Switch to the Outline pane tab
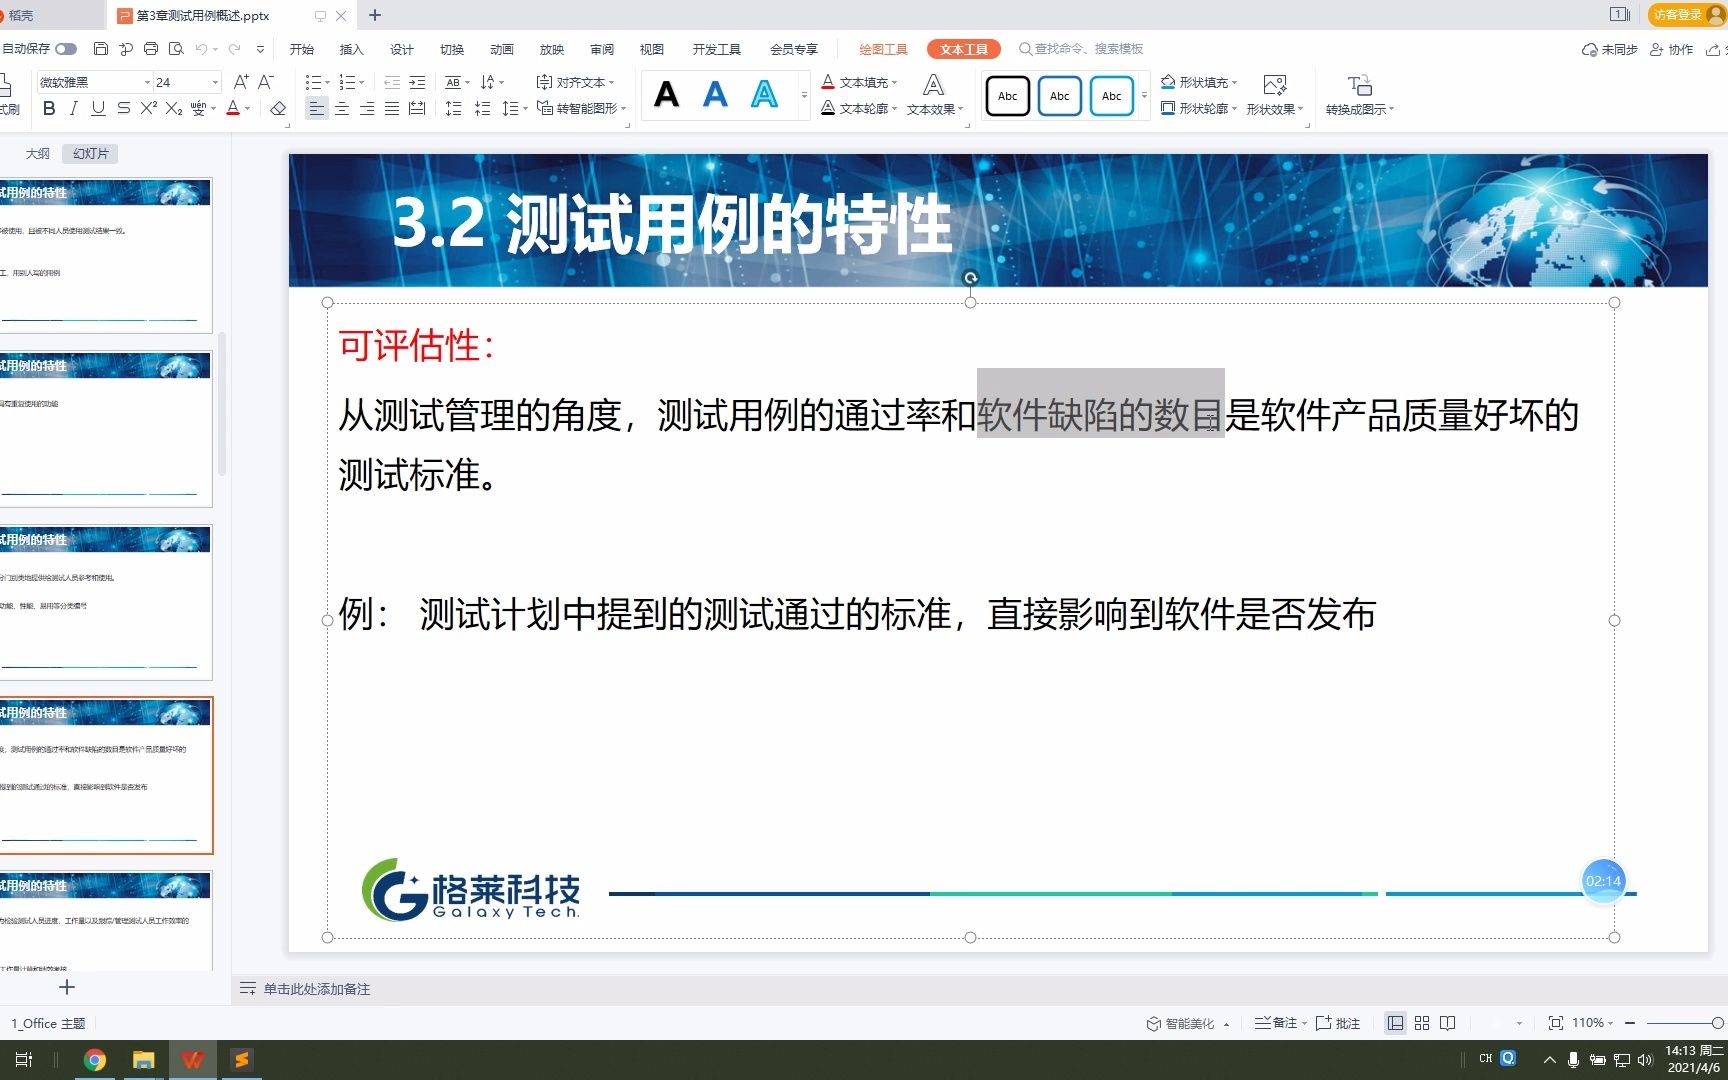This screenshot has width=1728, height=1080. [x=37, y=153]
